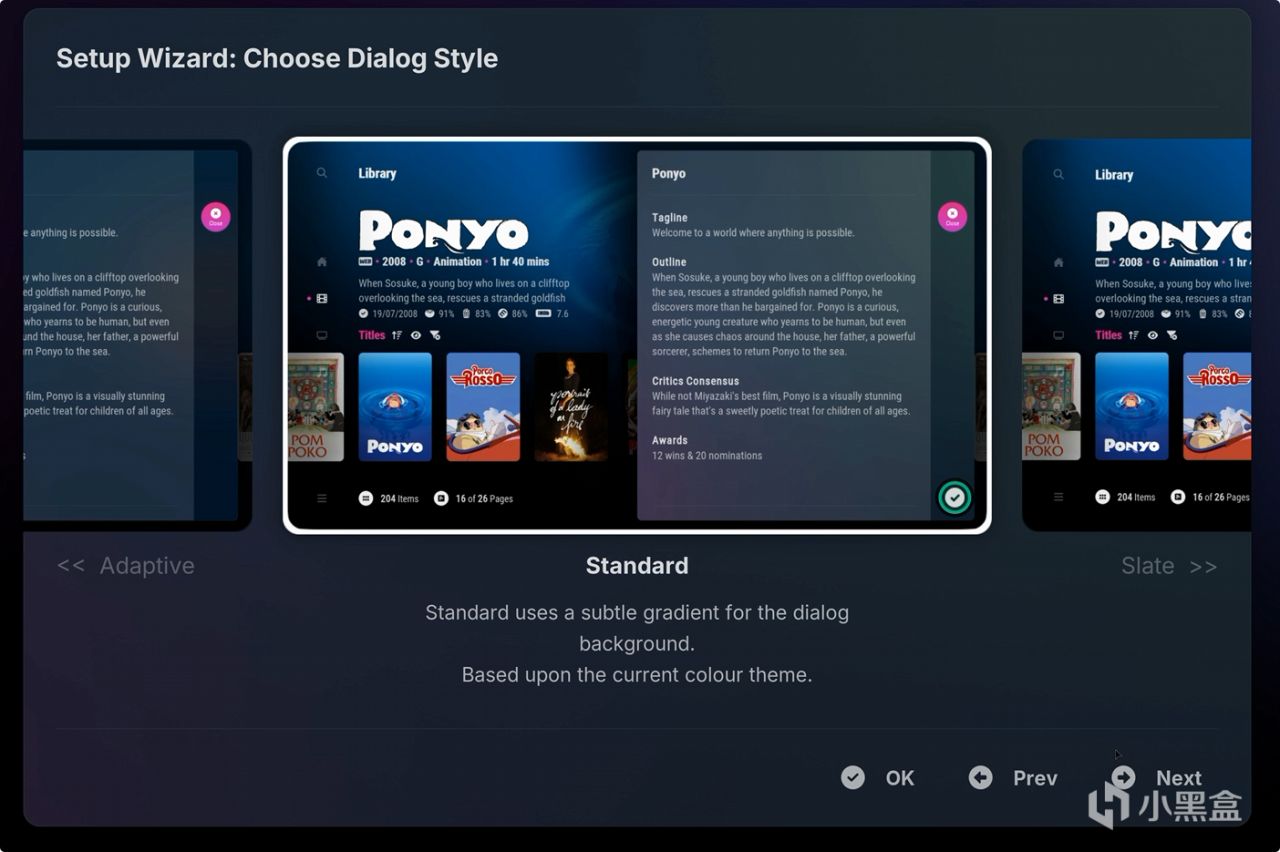Click the Titles label in Slate preview
This screenshot has width=1280, height=852.
coord(1109,336)
